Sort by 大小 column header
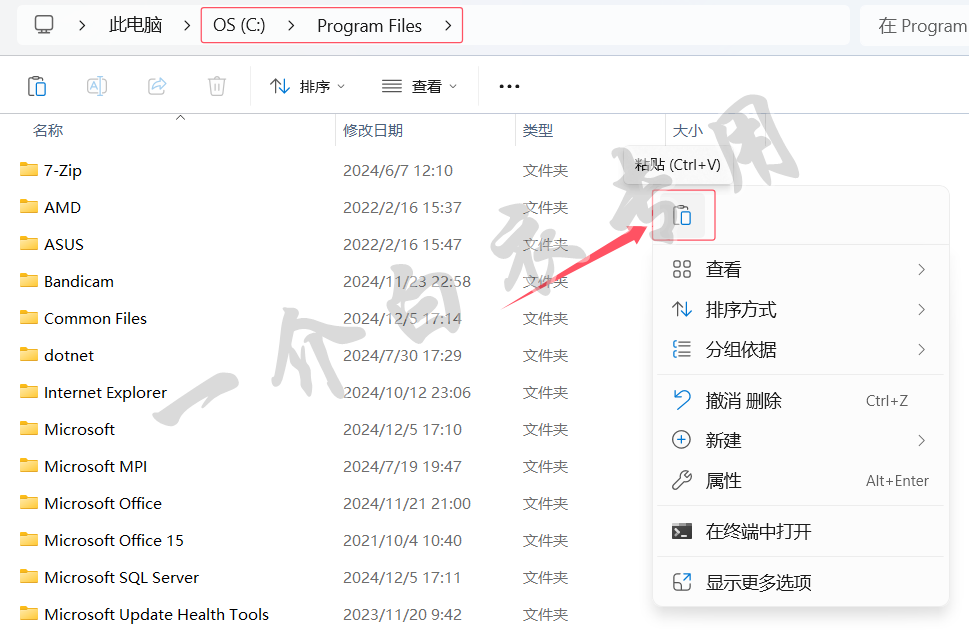Screen dimensions: 969x640 687,130
